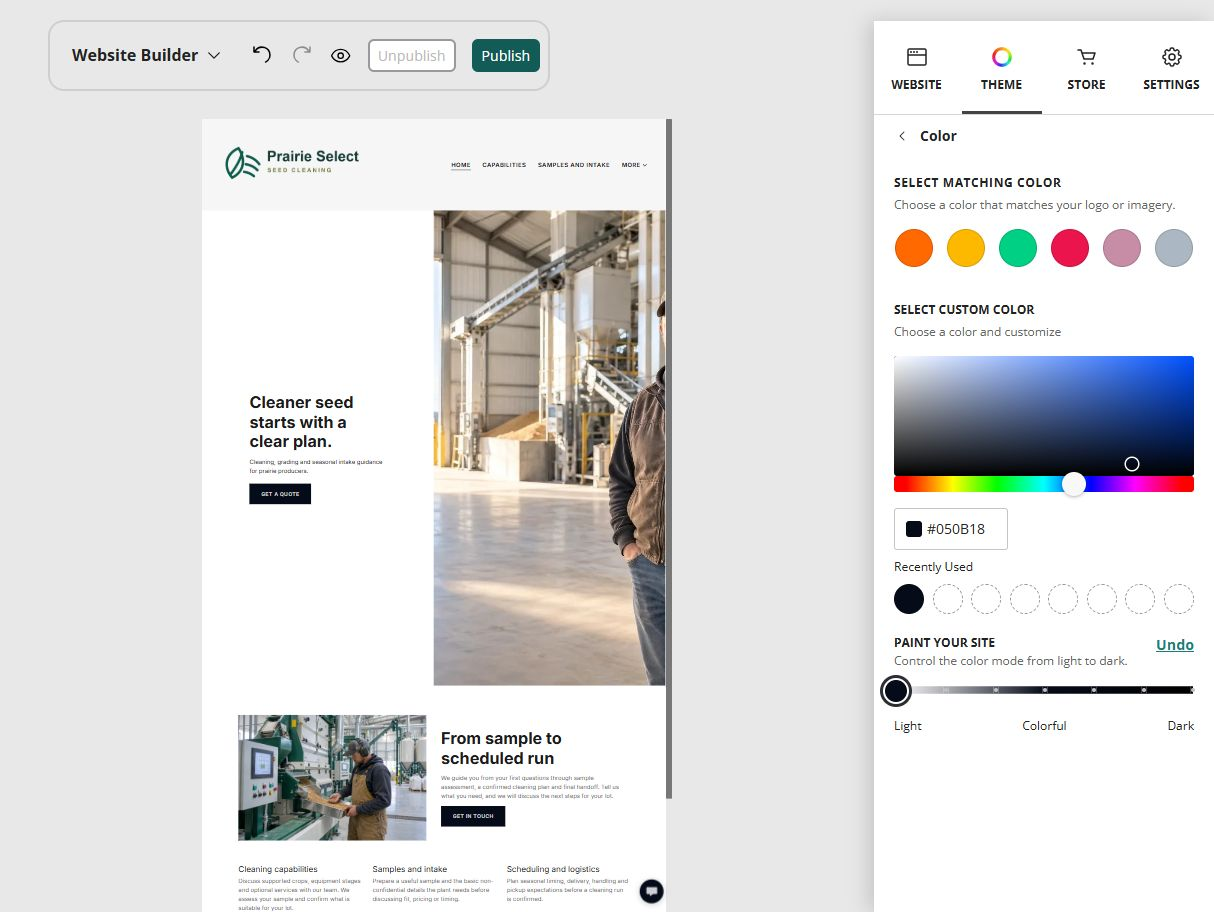Image resolution: width=1214 pixels, height=912 pixels.
Task: Click the 'Samples and intake' heading
Action: coord(410,869)
